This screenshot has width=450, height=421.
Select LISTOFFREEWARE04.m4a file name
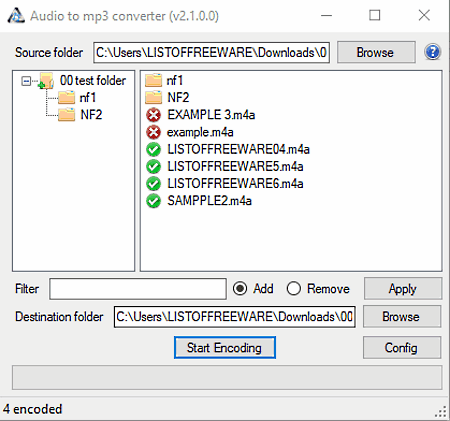238,149
